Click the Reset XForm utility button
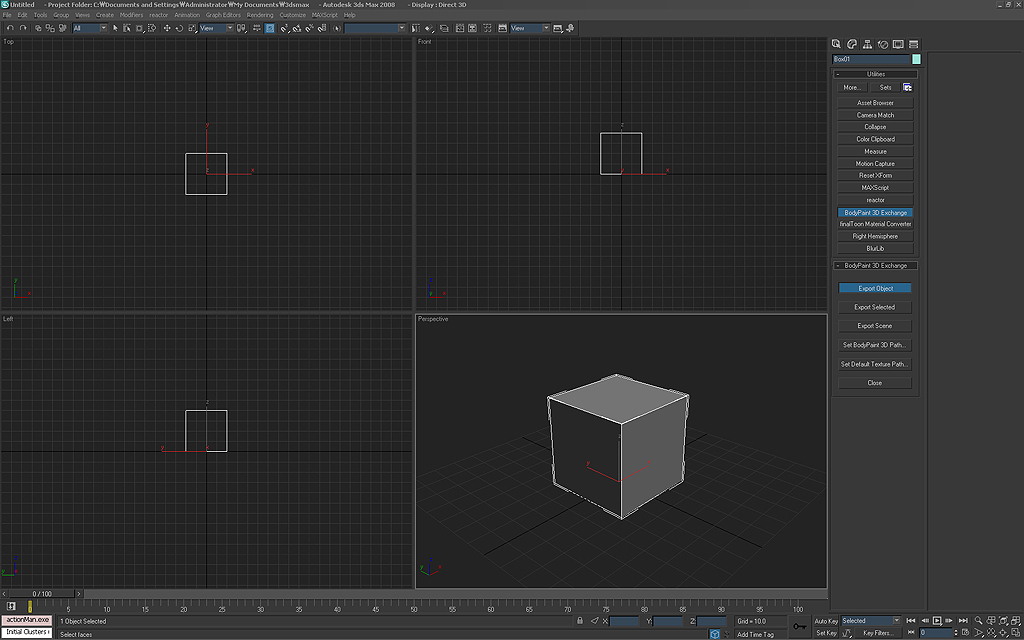1024x640 pixels. (875, 176)
